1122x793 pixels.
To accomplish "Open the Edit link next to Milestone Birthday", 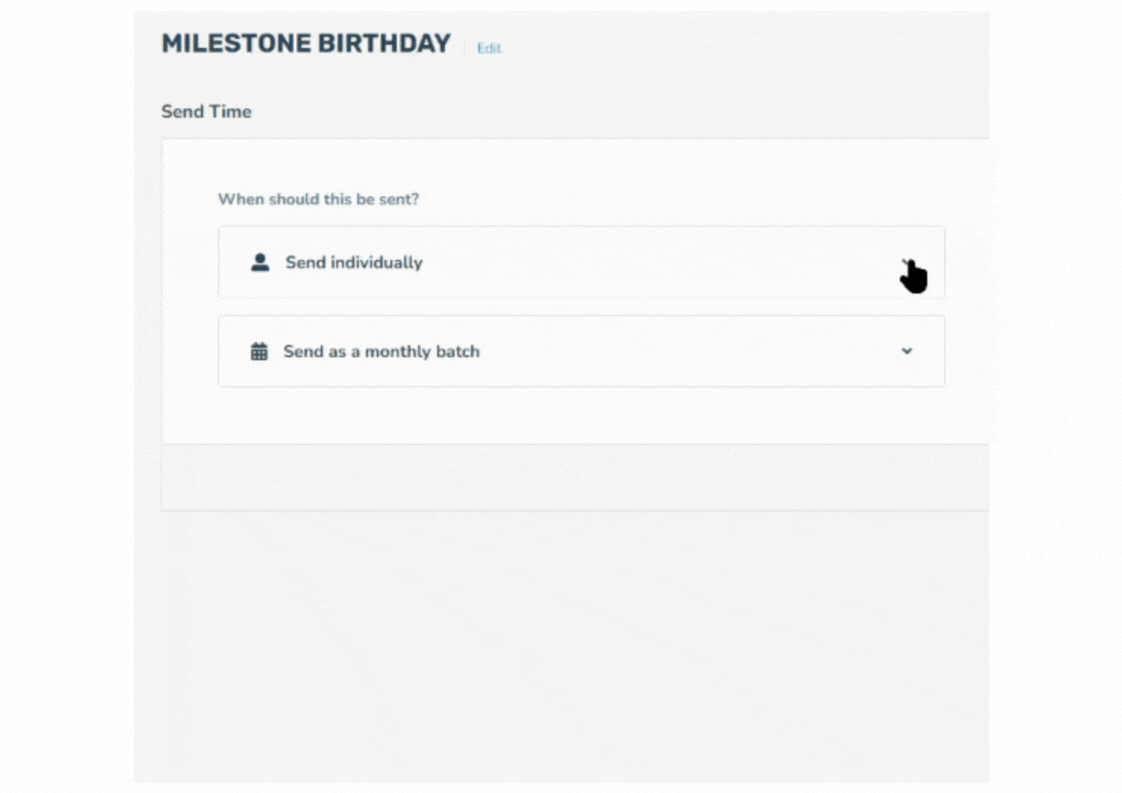I will [x=489, y=48].
